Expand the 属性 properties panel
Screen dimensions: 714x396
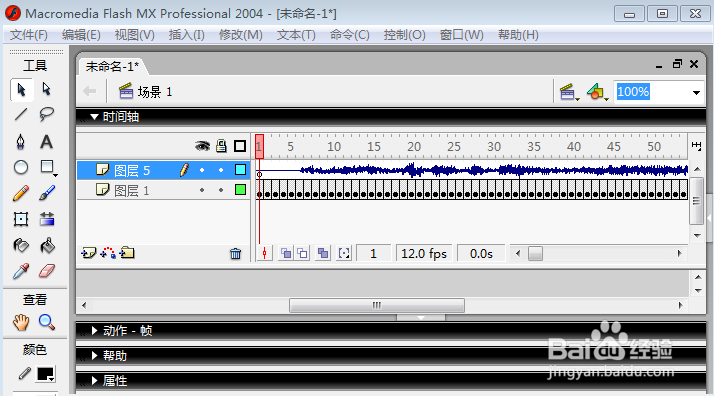[x=94, y=381]
